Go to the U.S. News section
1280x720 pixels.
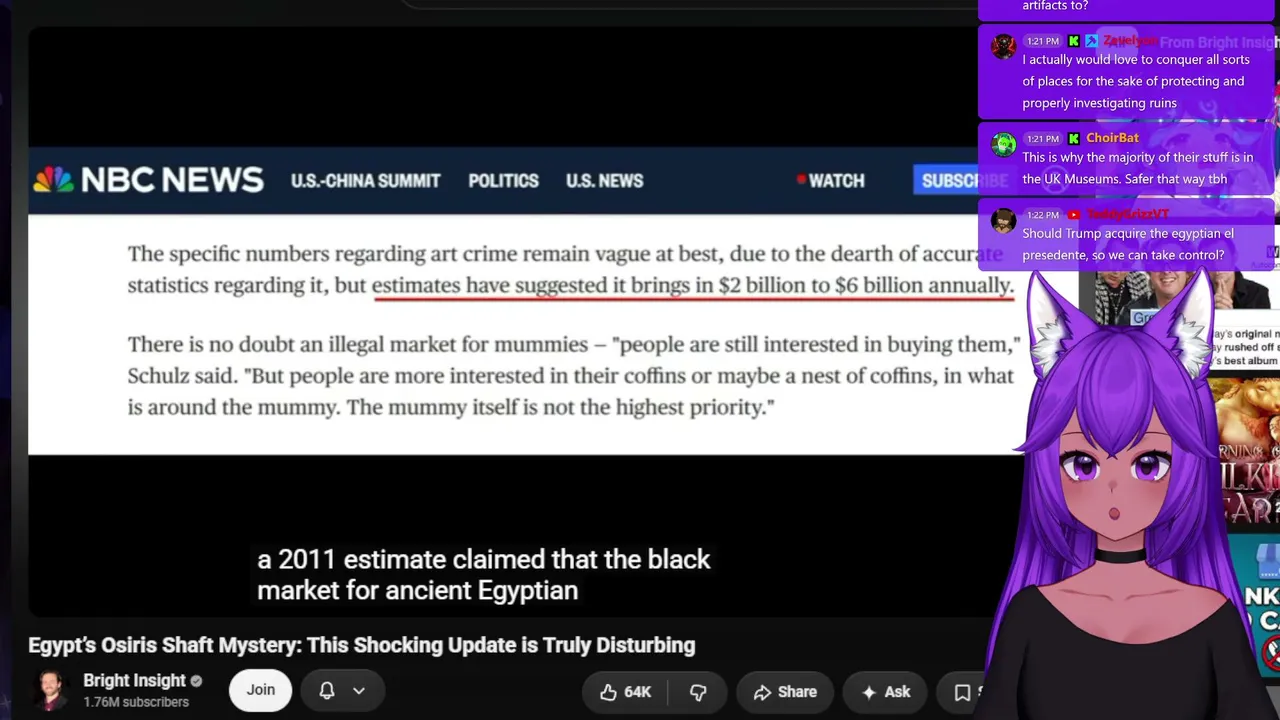(x=604, y=181)
